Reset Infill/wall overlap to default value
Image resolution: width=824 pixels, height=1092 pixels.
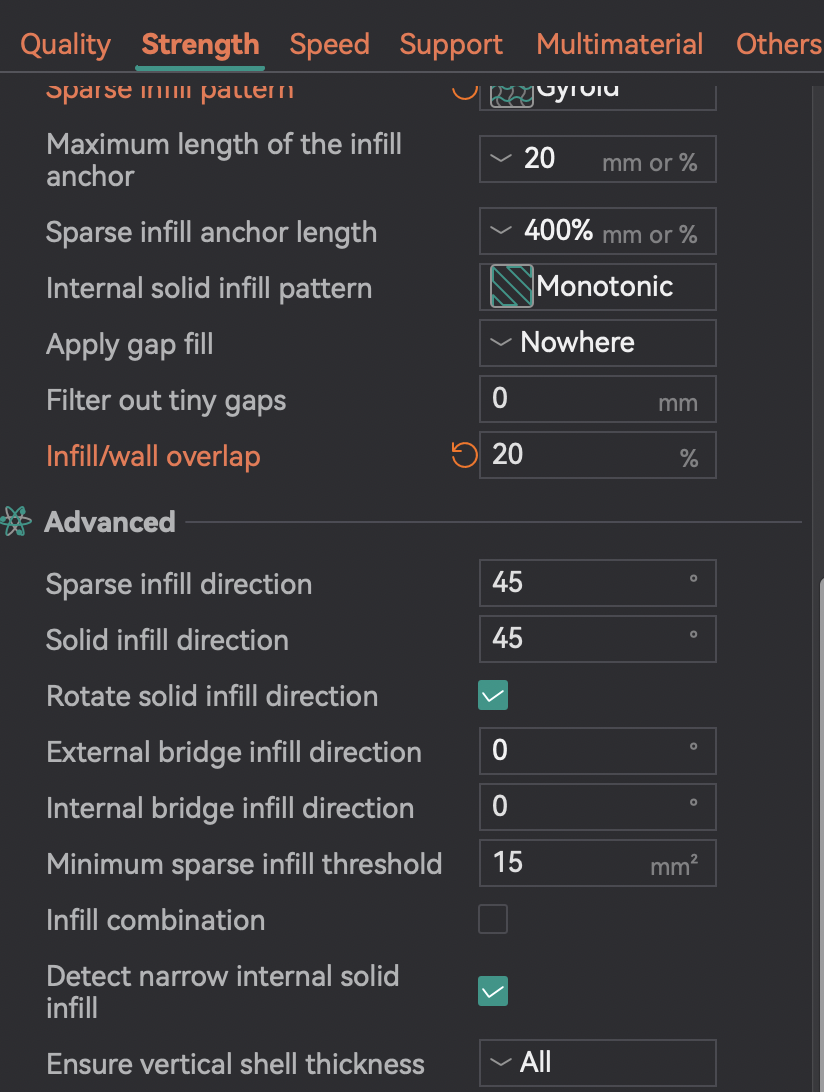pos(464,455)
